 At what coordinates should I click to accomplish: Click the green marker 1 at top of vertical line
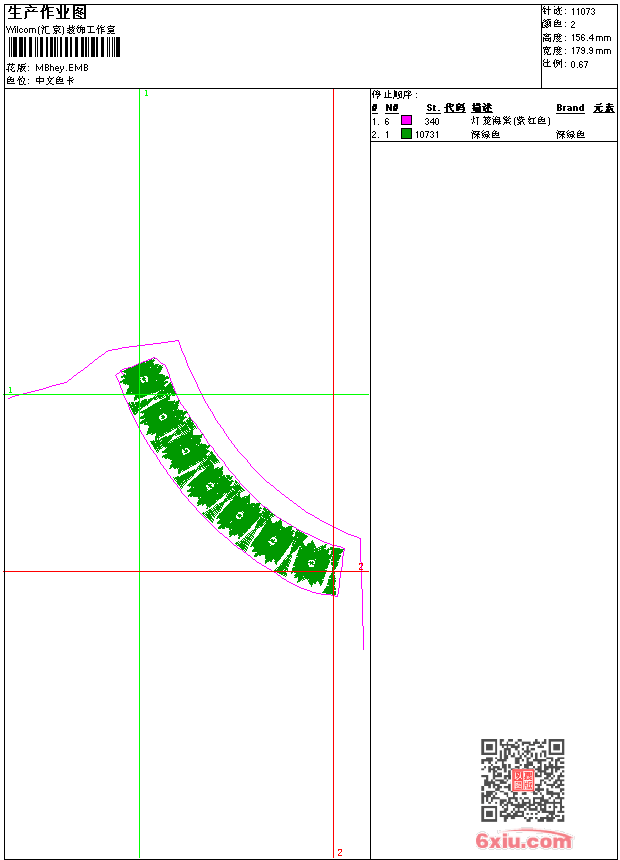point(146,94)
